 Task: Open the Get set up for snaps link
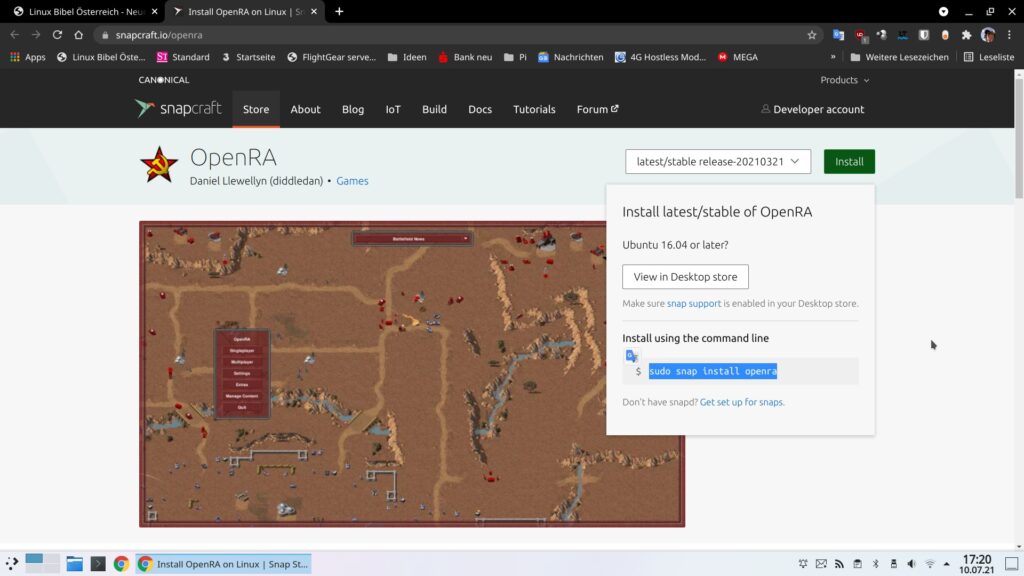pyautogui.click(x=741, y=402)
